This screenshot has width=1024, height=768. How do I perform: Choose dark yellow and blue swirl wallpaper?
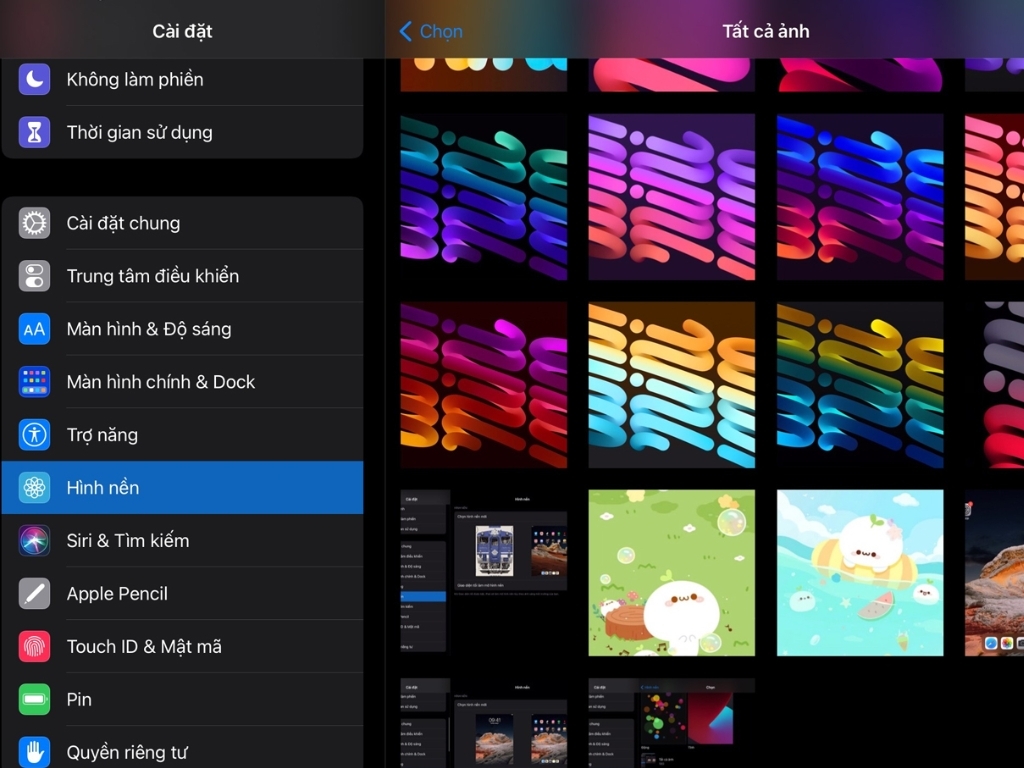point(860,385)
